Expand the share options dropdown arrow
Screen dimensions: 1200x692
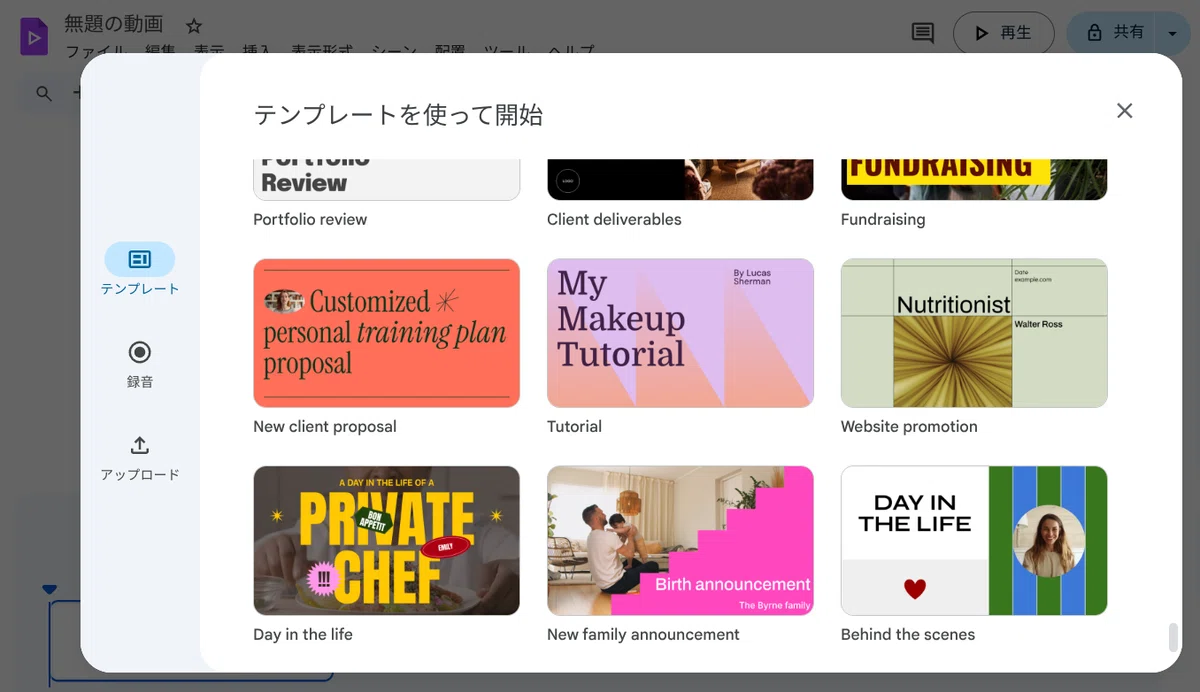click(1173, 33)
